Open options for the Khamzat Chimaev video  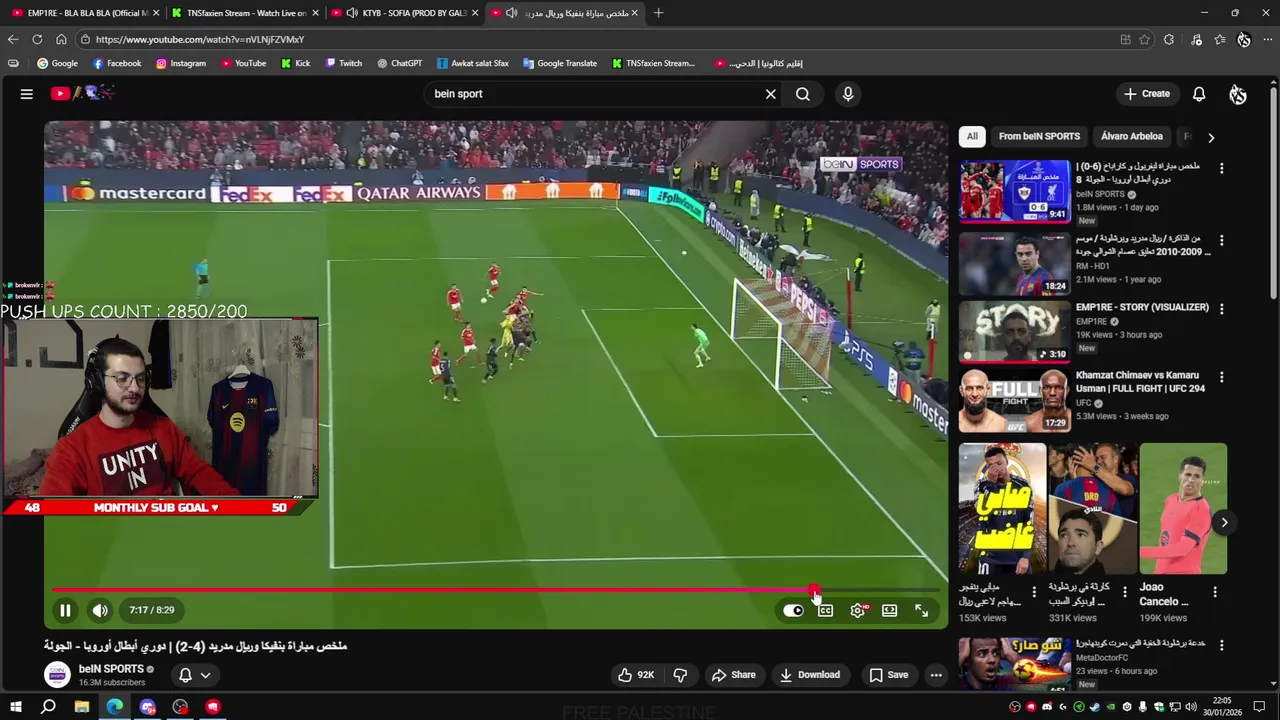[1221, 377]
